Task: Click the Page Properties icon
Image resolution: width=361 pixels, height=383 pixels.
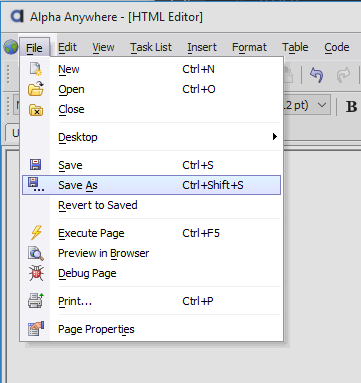Action: coord(36,329)
